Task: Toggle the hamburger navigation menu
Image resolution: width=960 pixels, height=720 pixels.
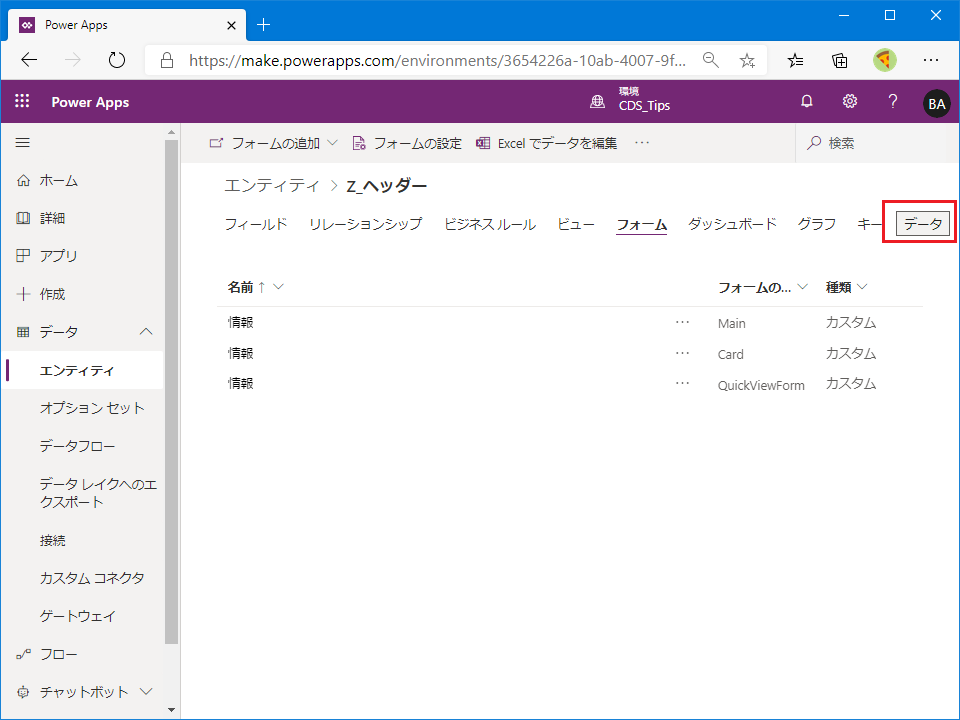Action: pyautogui.click(x=23, y=143)
